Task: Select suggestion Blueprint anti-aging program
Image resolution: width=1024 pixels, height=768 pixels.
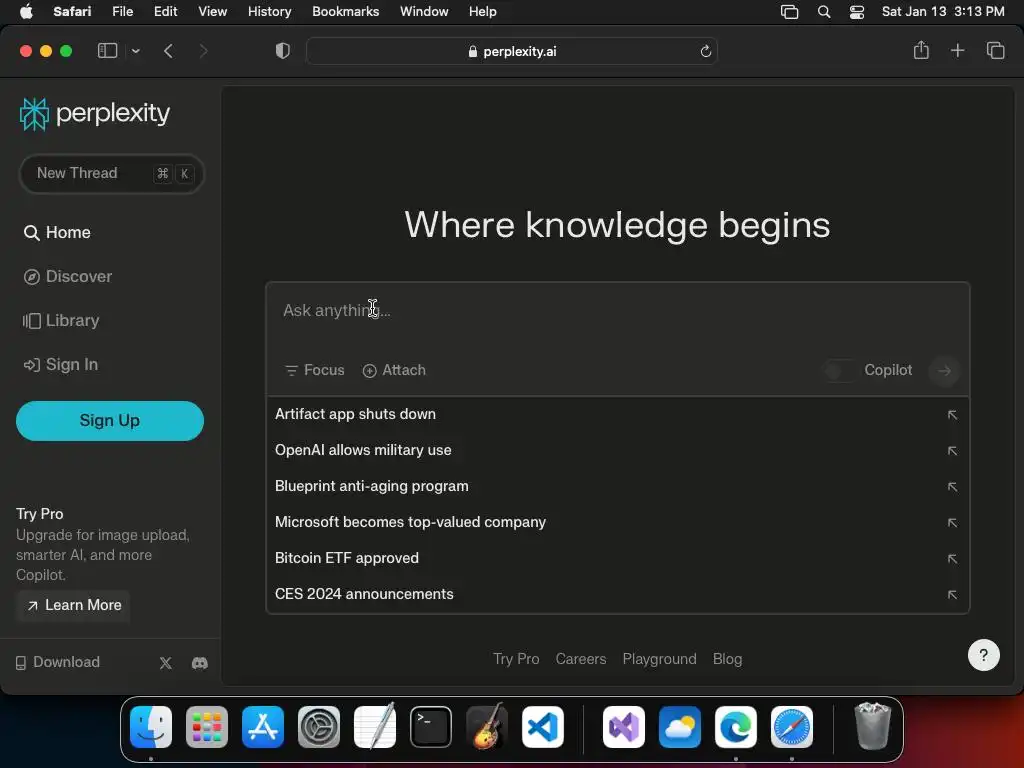Action: pyautogui.click(x=617, y=486)
